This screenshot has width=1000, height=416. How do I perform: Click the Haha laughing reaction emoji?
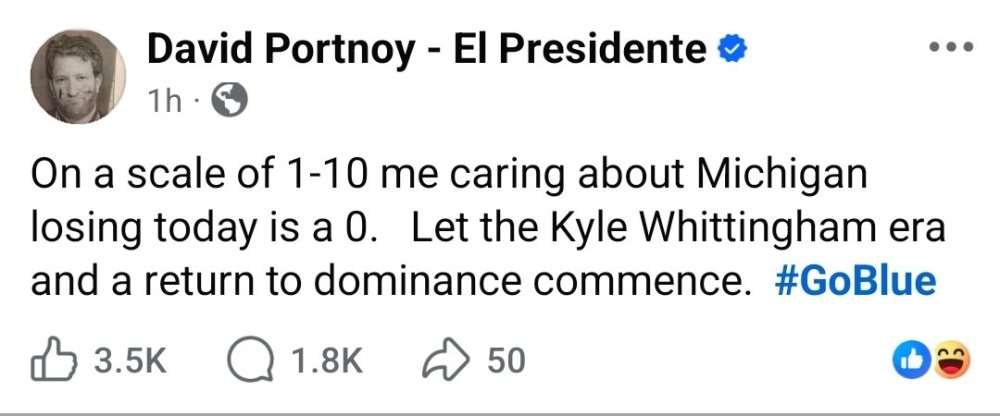click(x=952, y=360)
